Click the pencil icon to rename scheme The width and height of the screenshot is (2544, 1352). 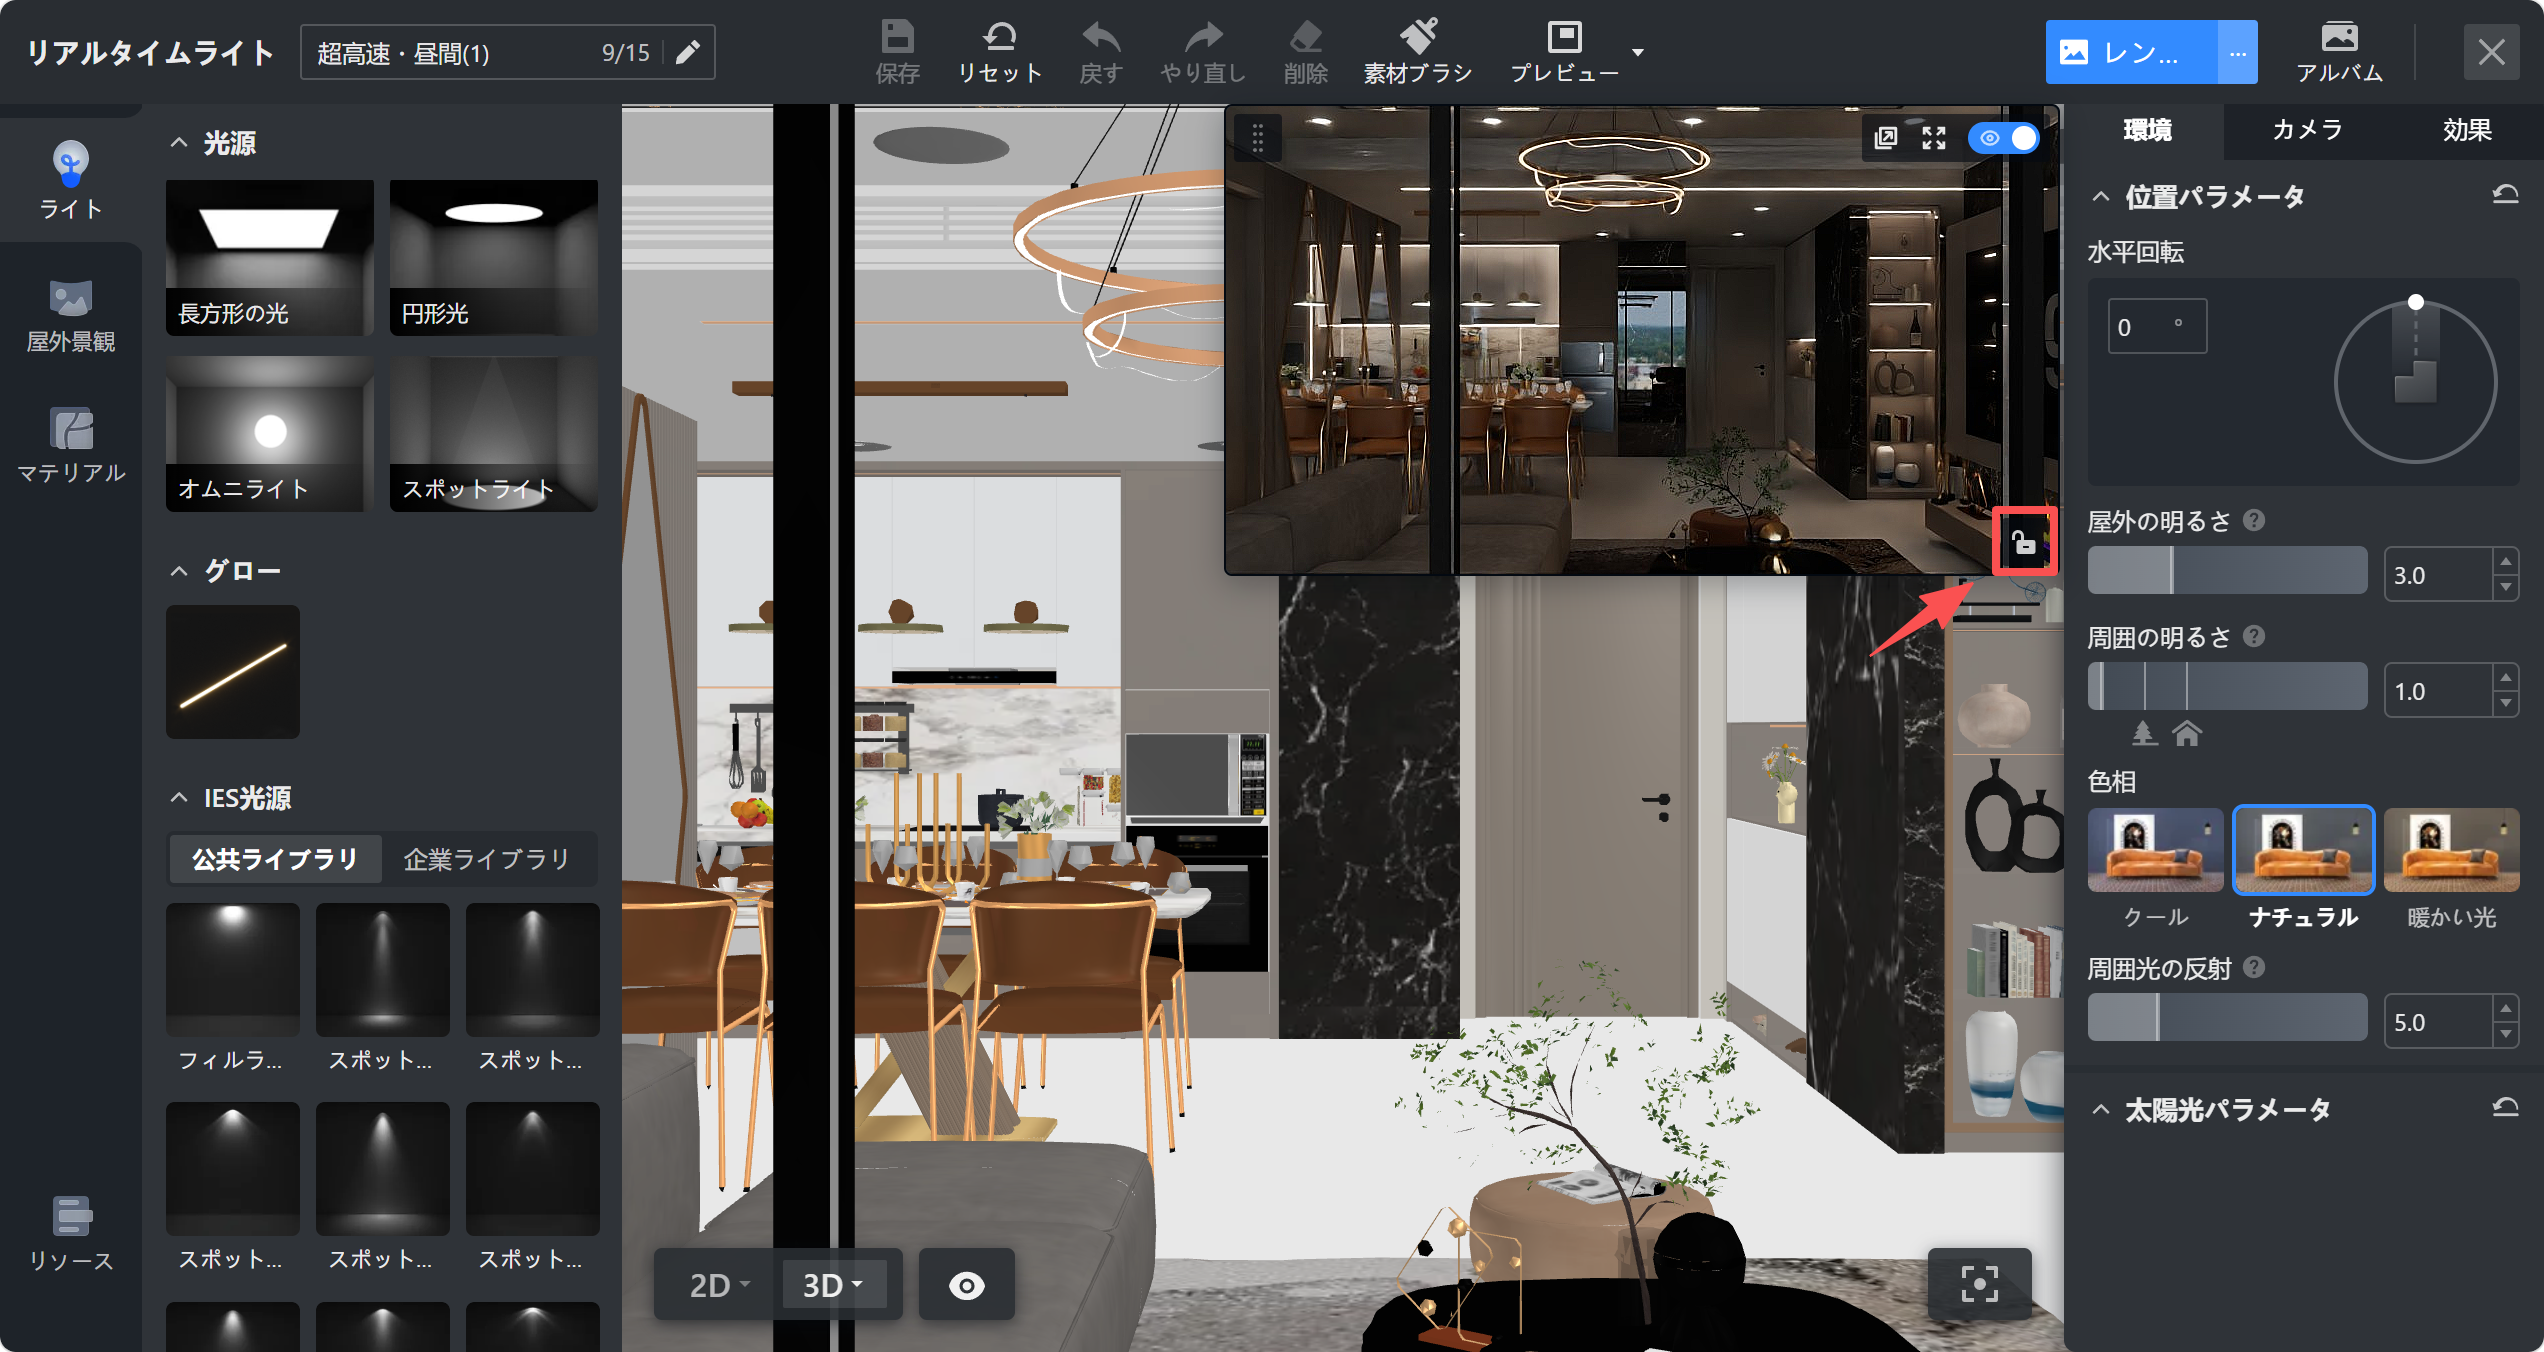688,52
